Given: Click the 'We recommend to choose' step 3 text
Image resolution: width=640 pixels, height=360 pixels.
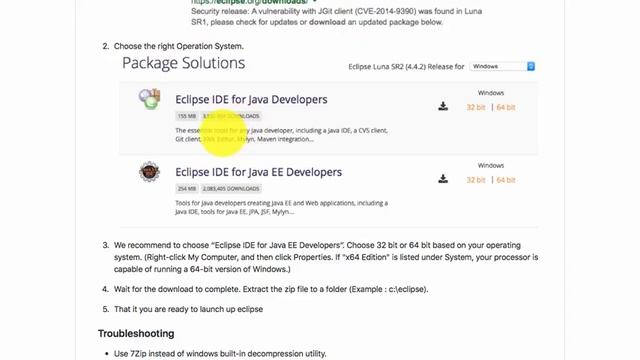Looking at the screenshot, I should click(x=326, y=257).
